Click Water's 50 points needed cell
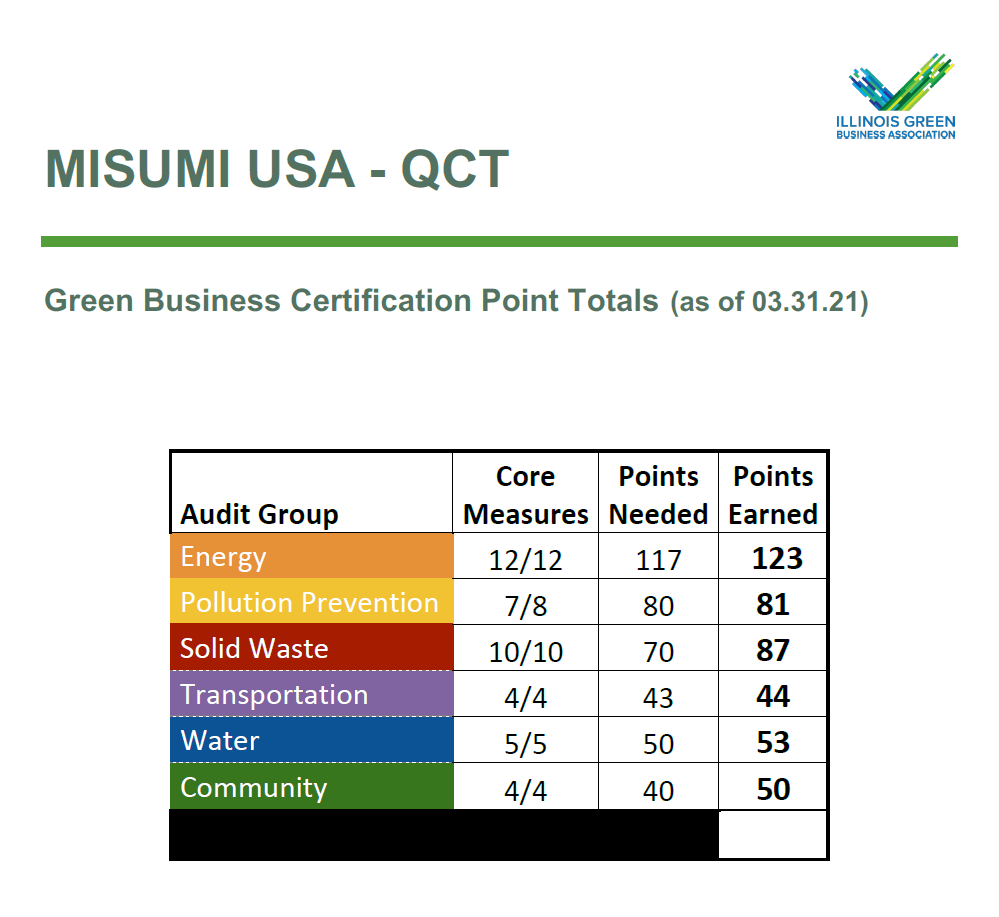This screenshot has width=999, height=917. coord(658,740)
